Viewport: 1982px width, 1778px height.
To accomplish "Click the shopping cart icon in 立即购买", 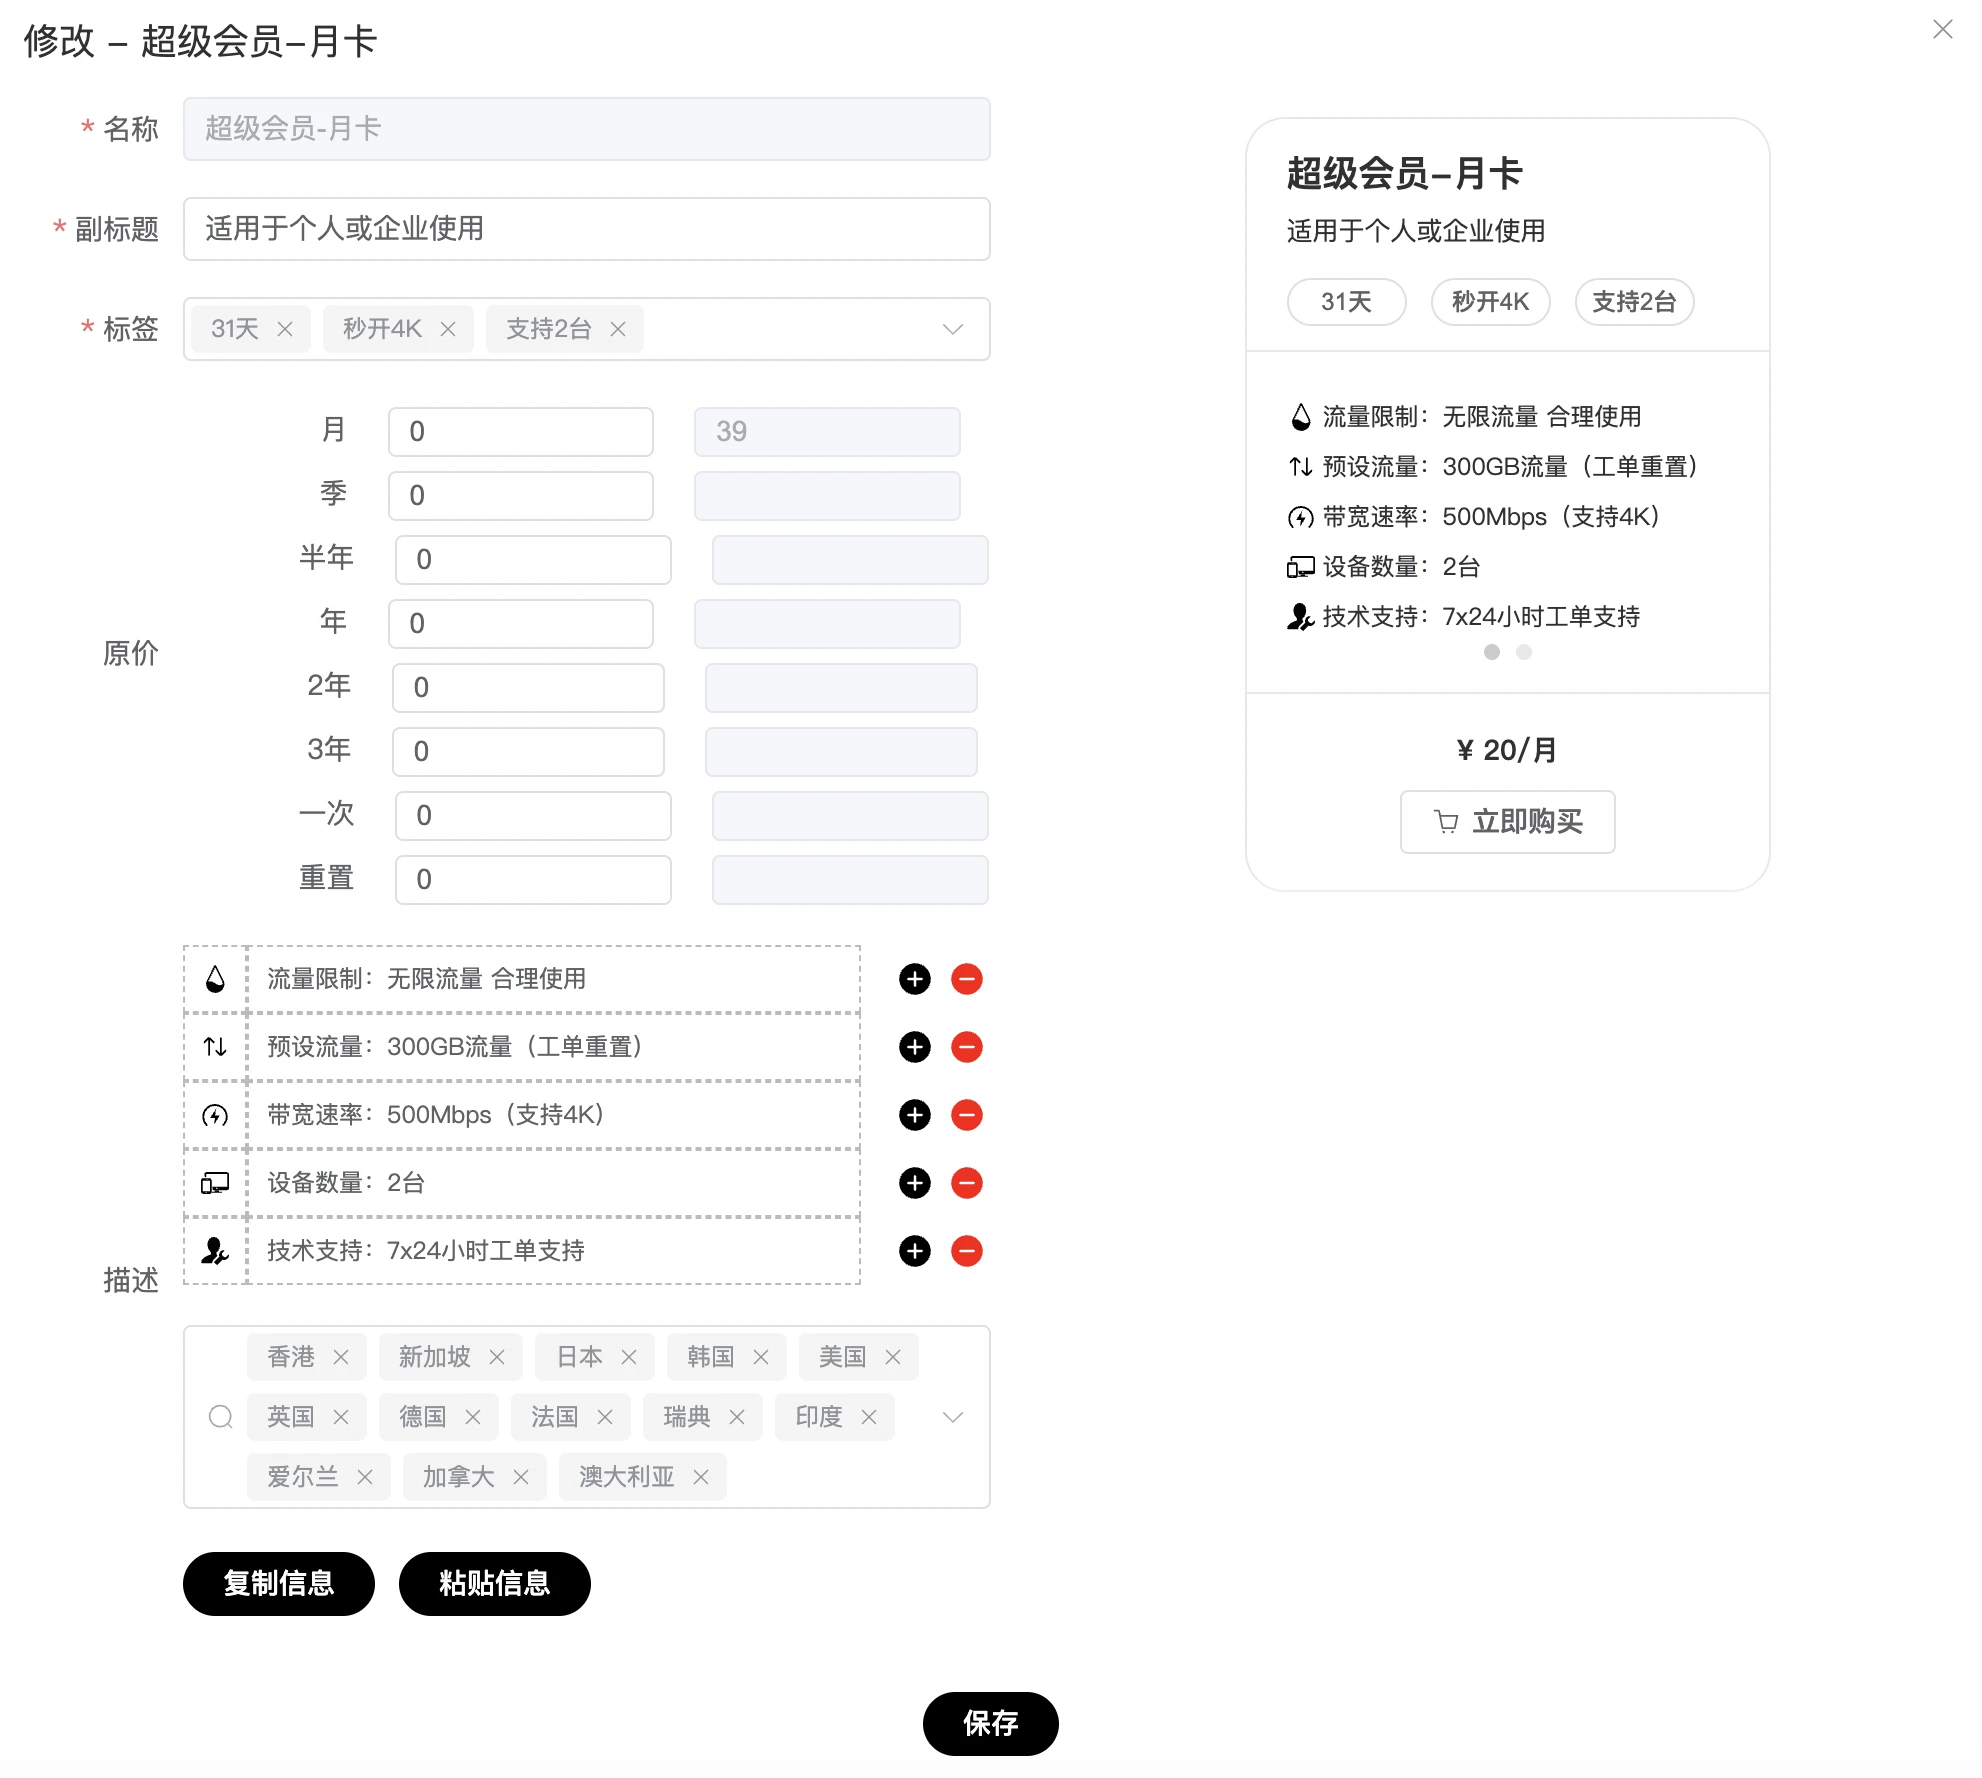I will [1446, 822].
